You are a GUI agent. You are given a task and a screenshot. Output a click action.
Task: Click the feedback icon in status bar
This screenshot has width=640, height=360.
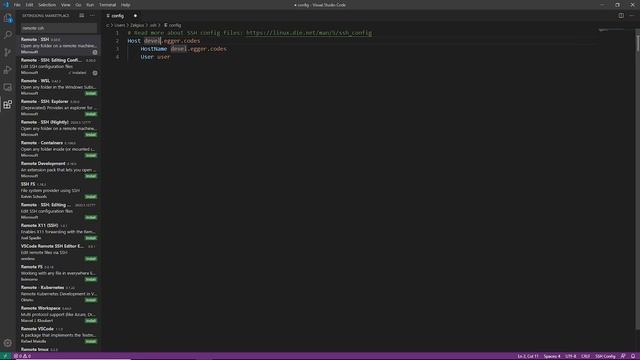point(623,356)
